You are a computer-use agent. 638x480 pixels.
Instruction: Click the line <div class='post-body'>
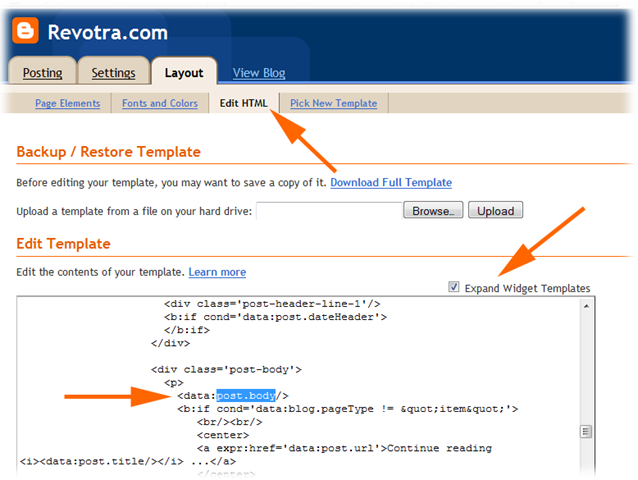(x=226, y=369)
